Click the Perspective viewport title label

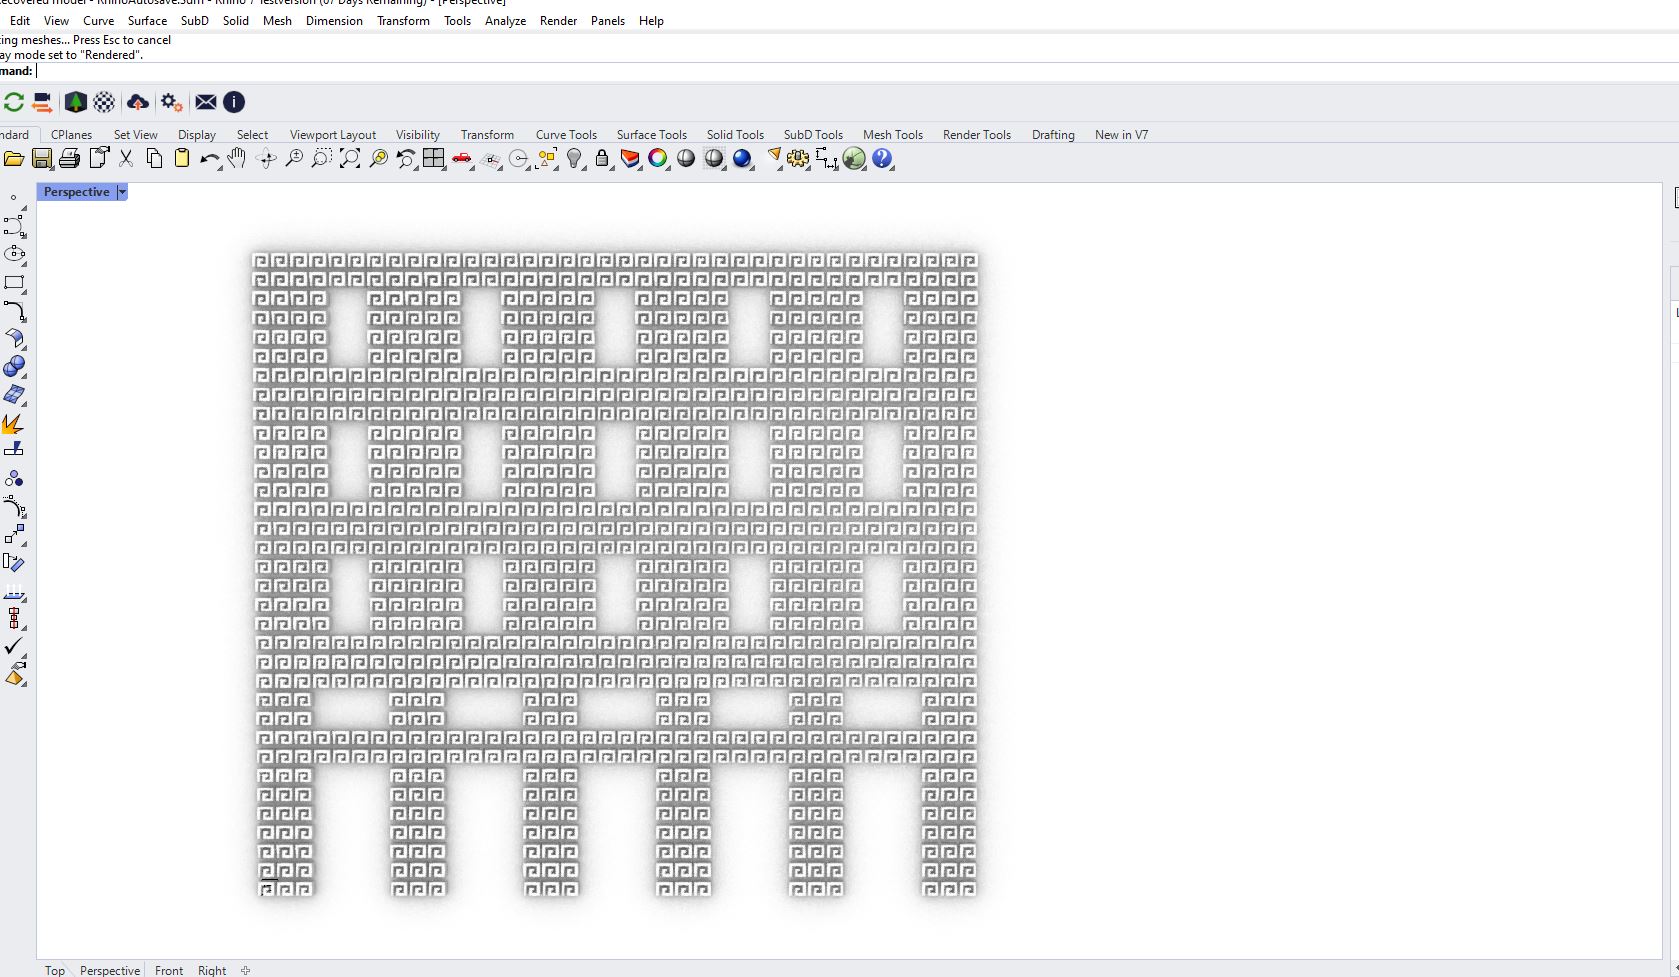(x=77, y=192)
